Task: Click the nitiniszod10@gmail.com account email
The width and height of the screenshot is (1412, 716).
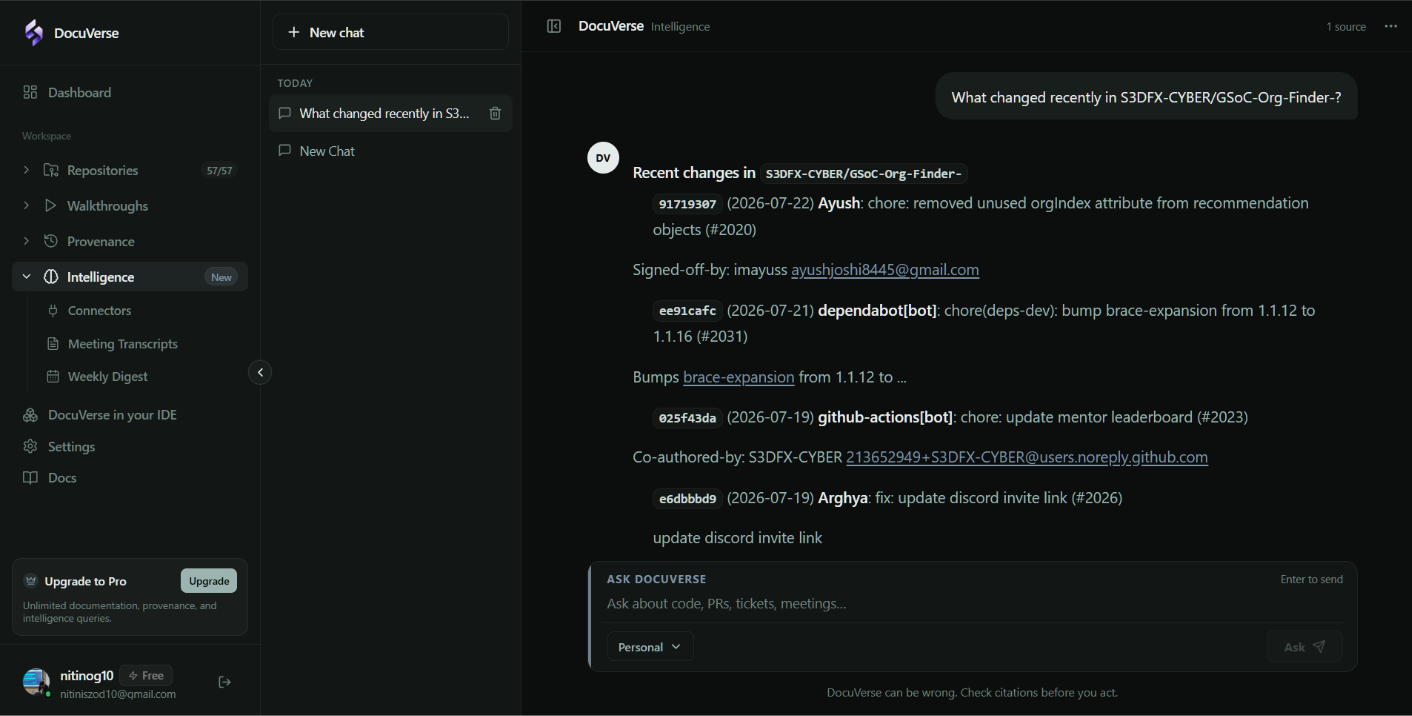Action: (118, 694)
